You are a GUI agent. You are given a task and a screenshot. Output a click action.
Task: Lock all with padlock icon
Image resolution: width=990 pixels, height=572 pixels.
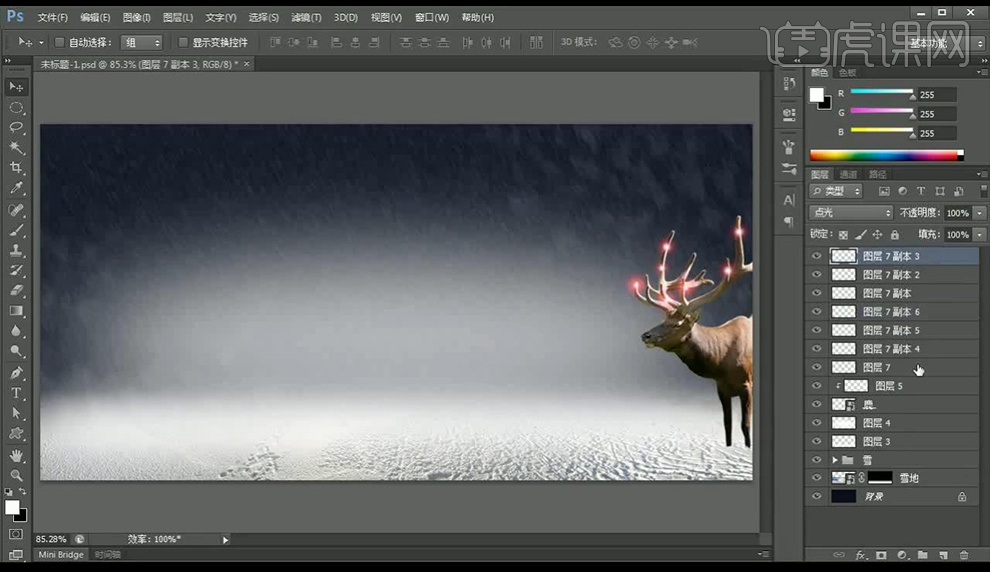(x=895, y=235)
